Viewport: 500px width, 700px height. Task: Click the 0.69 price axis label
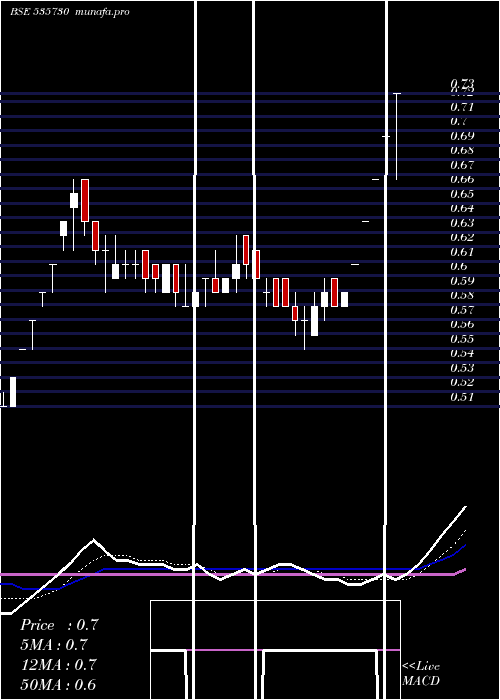462,136
